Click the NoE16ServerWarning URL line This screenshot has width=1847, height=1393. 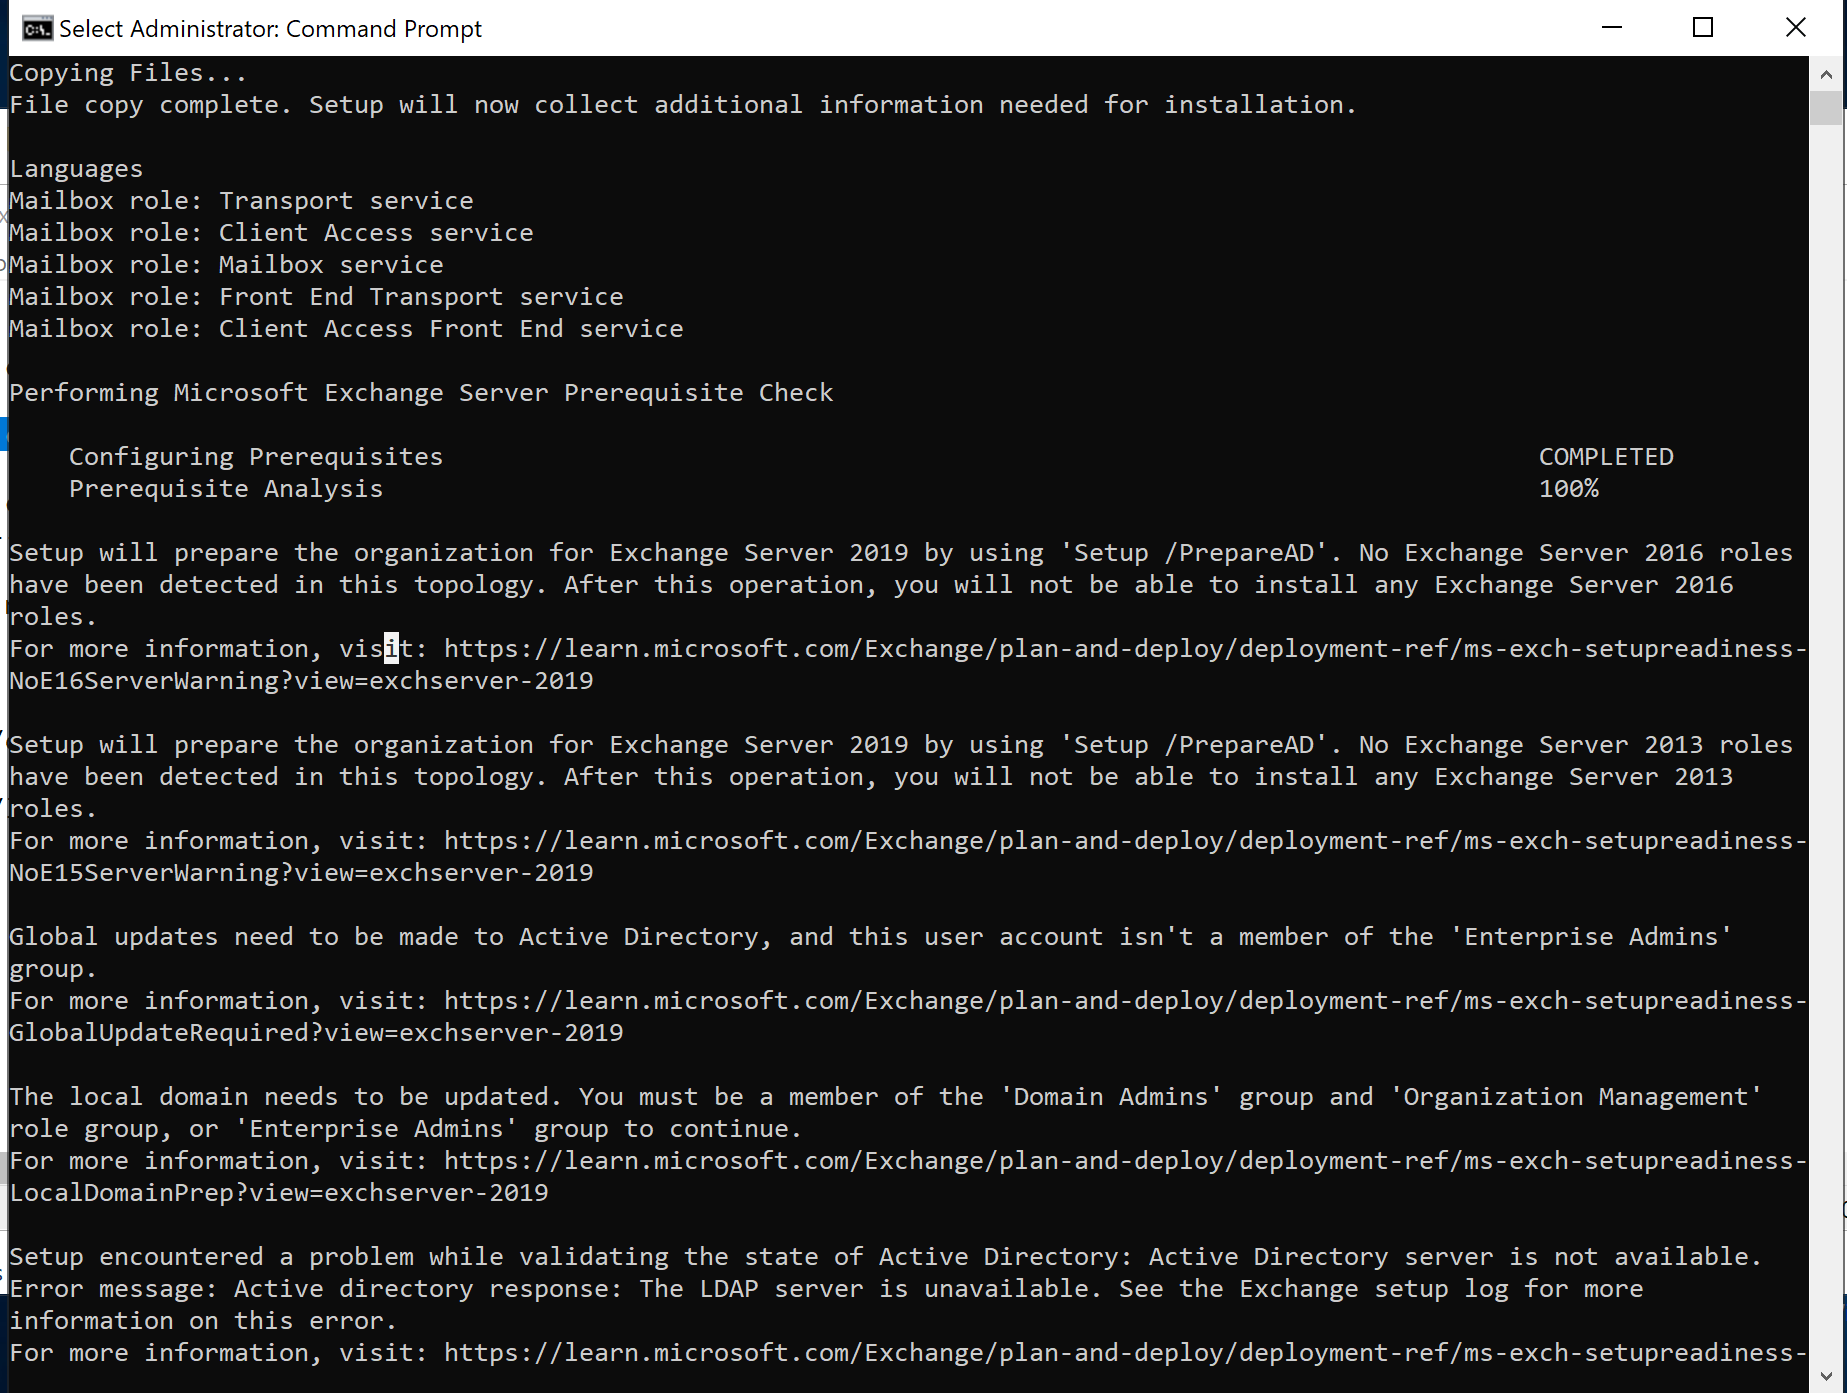301,681
